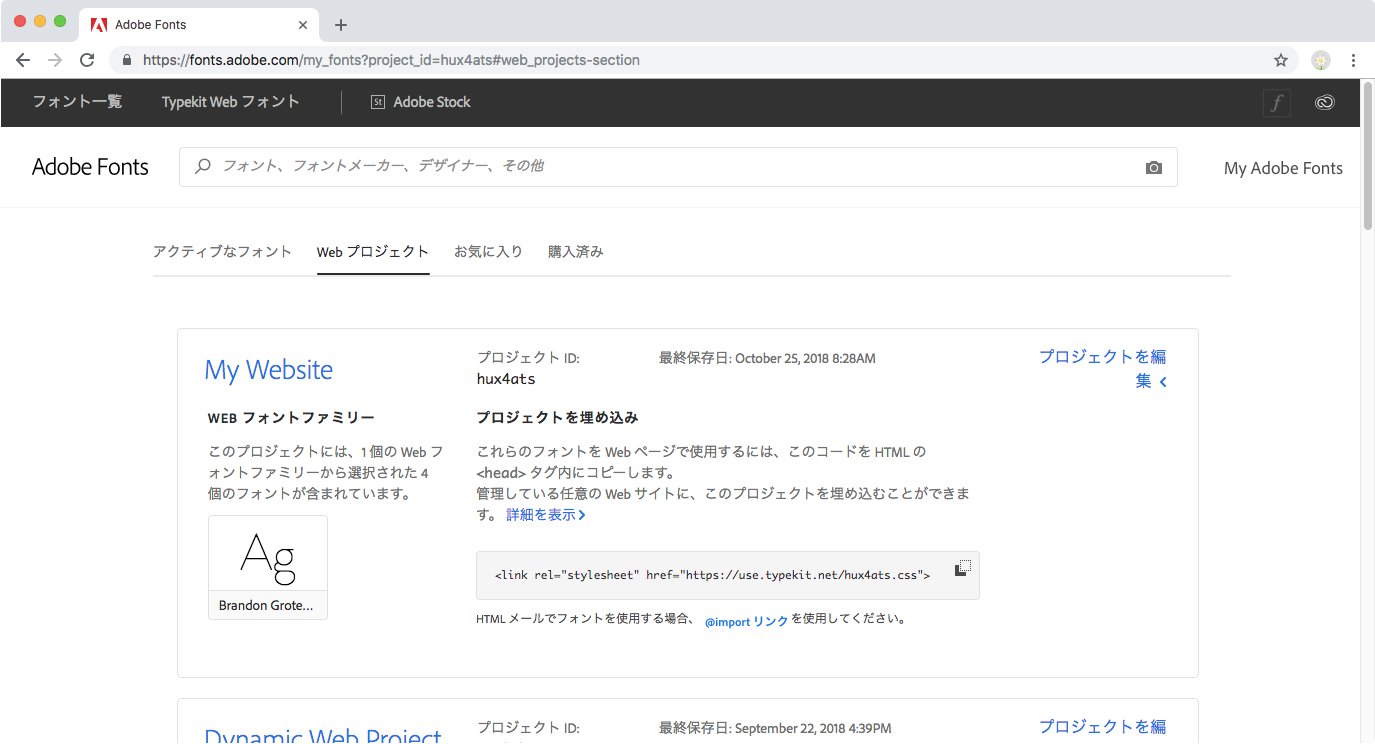The image size is (1375, 744).
Task: Click the page vertical scrollbar
Action: (1367, 155)
